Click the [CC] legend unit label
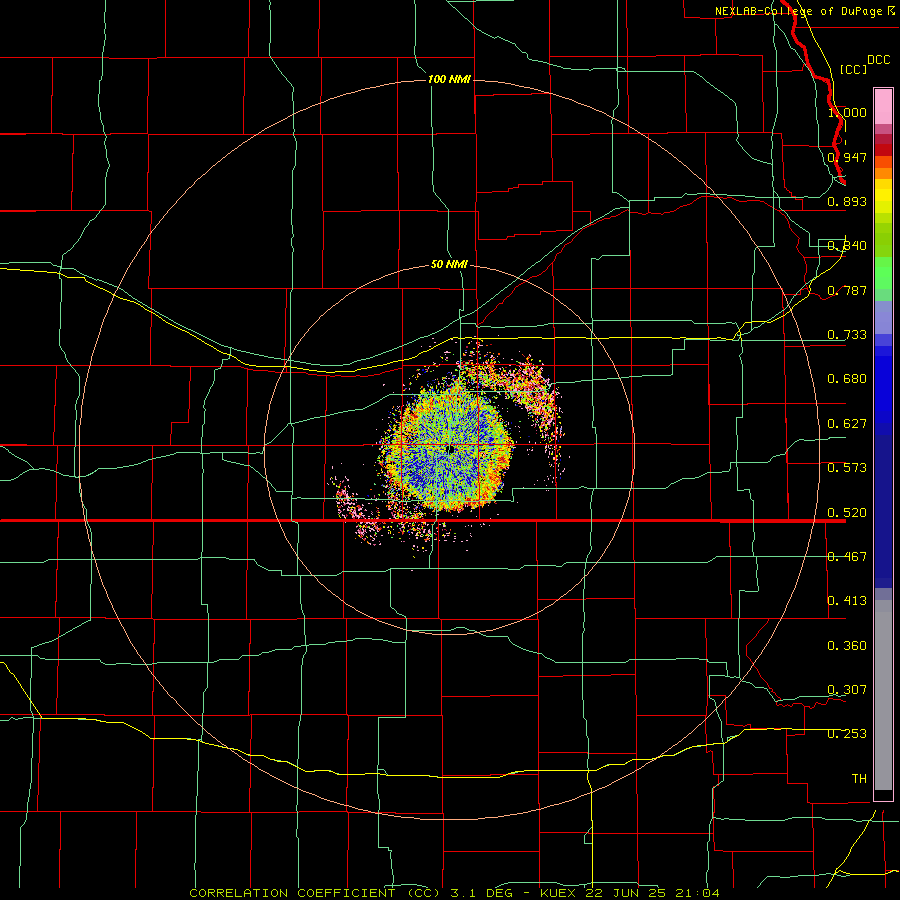Image resolution: width=900 pixels, height=900 pixels. pyautogui.click(x=854, y=69)
